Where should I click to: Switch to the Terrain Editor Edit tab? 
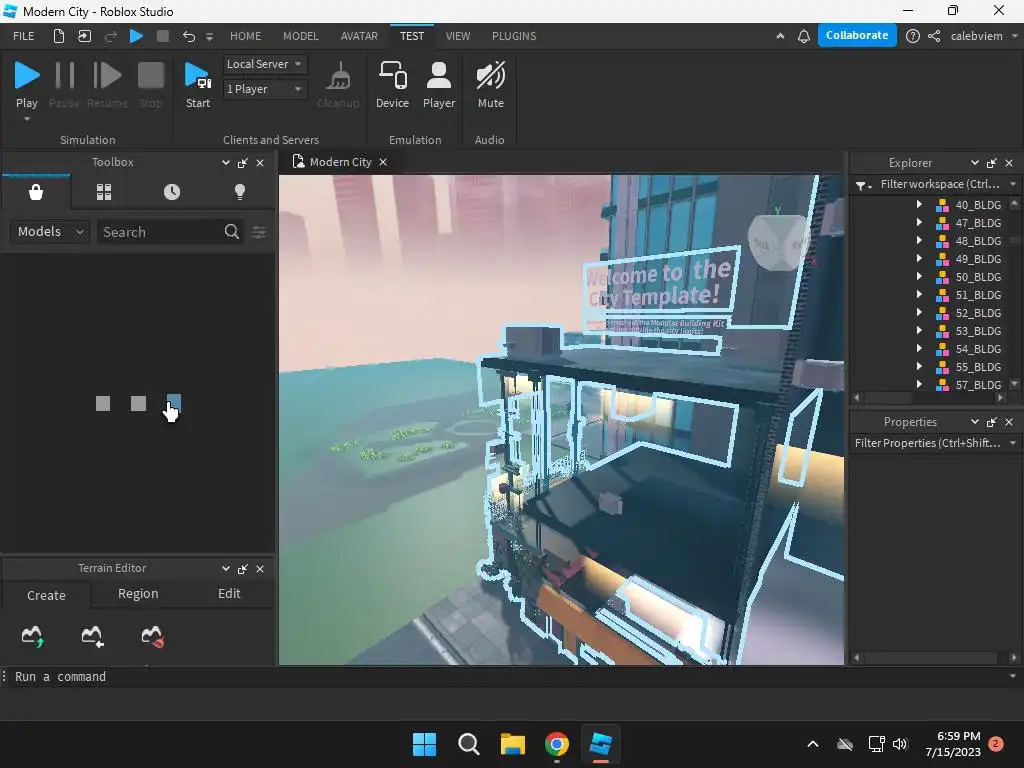tap(229, 594)
